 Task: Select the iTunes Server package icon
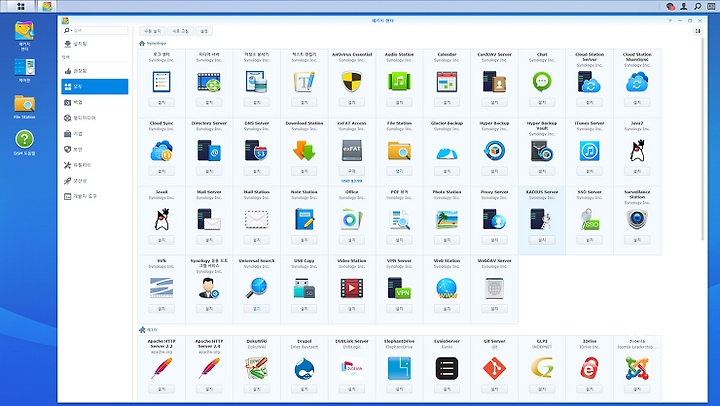pyautogui.click(x=590, y=151)
